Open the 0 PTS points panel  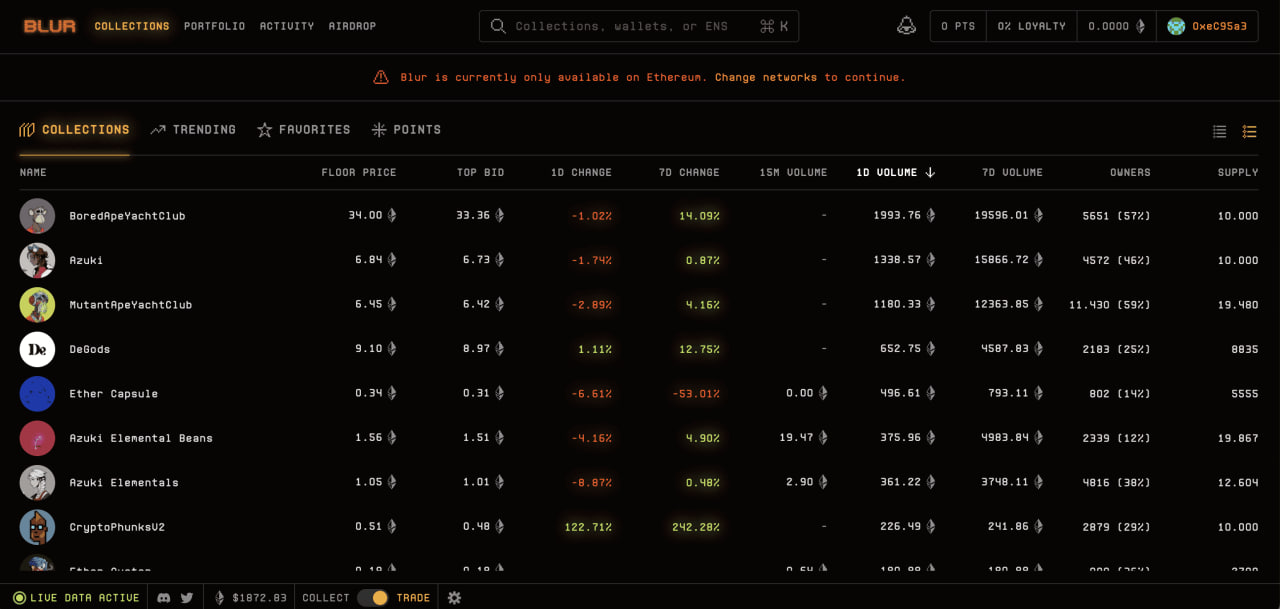pyautogui.click(x=957, y=26)
